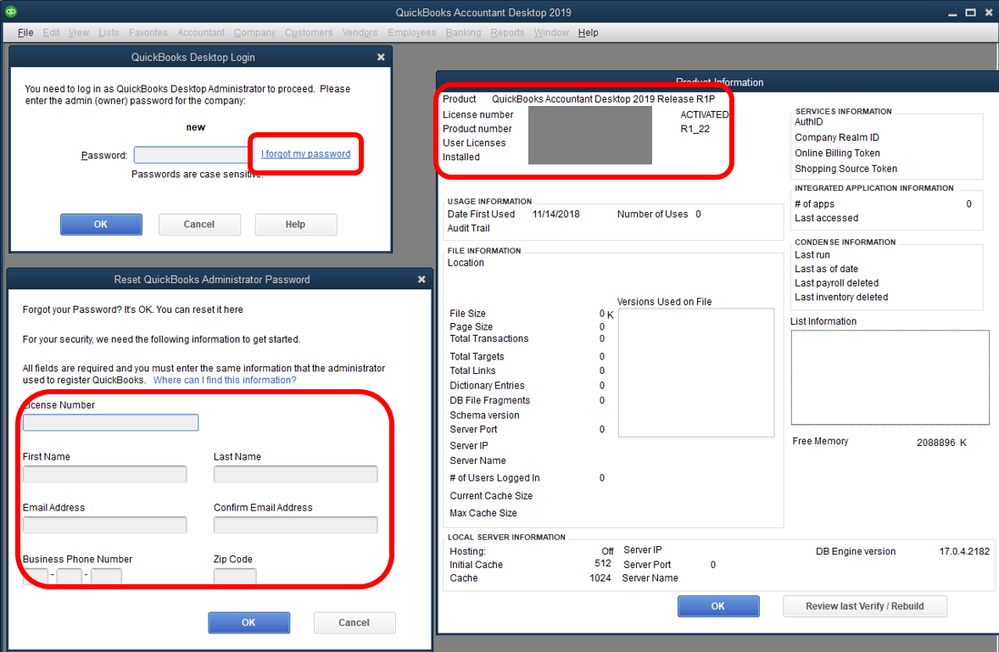Click the 'Total Transactions' label
This screenshot has height=652, width=999.
489,338
